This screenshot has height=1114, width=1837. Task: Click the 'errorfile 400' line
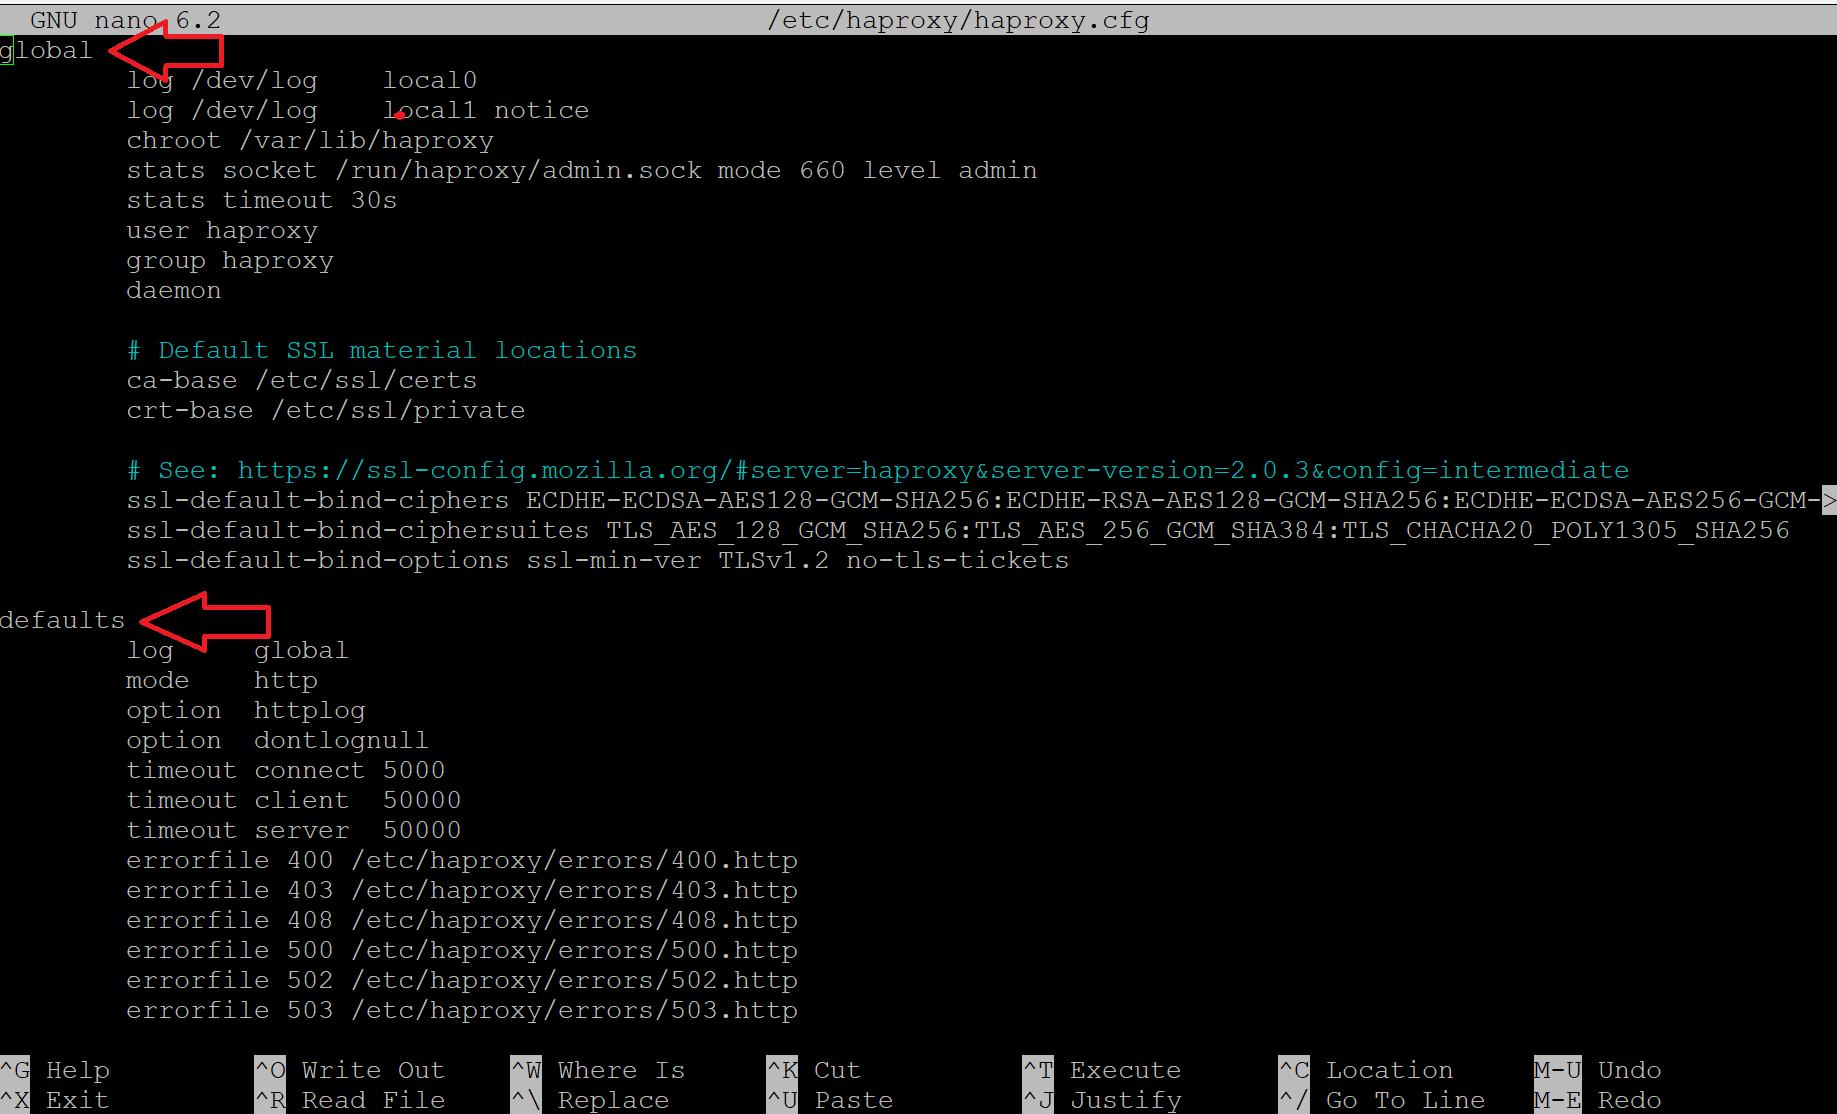tap(462, 860)
